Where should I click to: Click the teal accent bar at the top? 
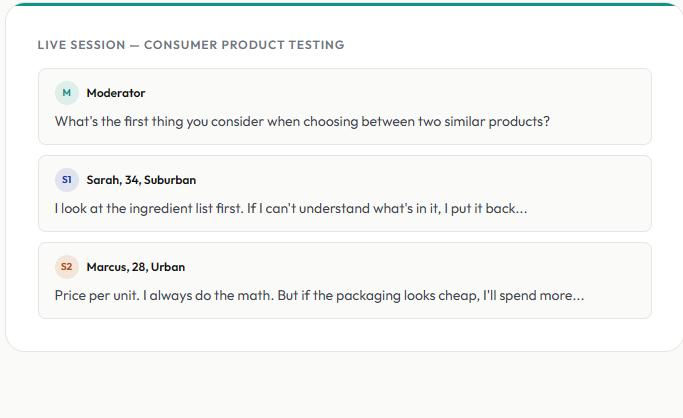pos(341,4)
